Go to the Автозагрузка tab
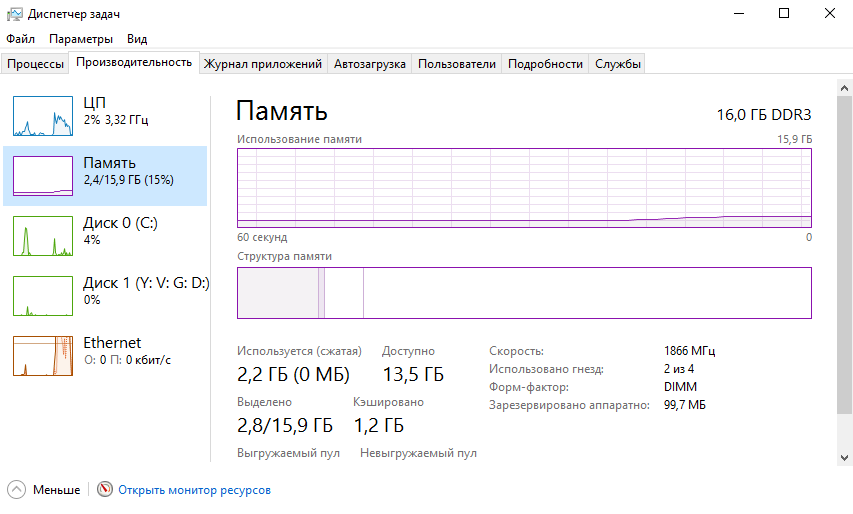The height and width of the screenshot is (514, 853). pyautogui.click(x=370, y=64)
